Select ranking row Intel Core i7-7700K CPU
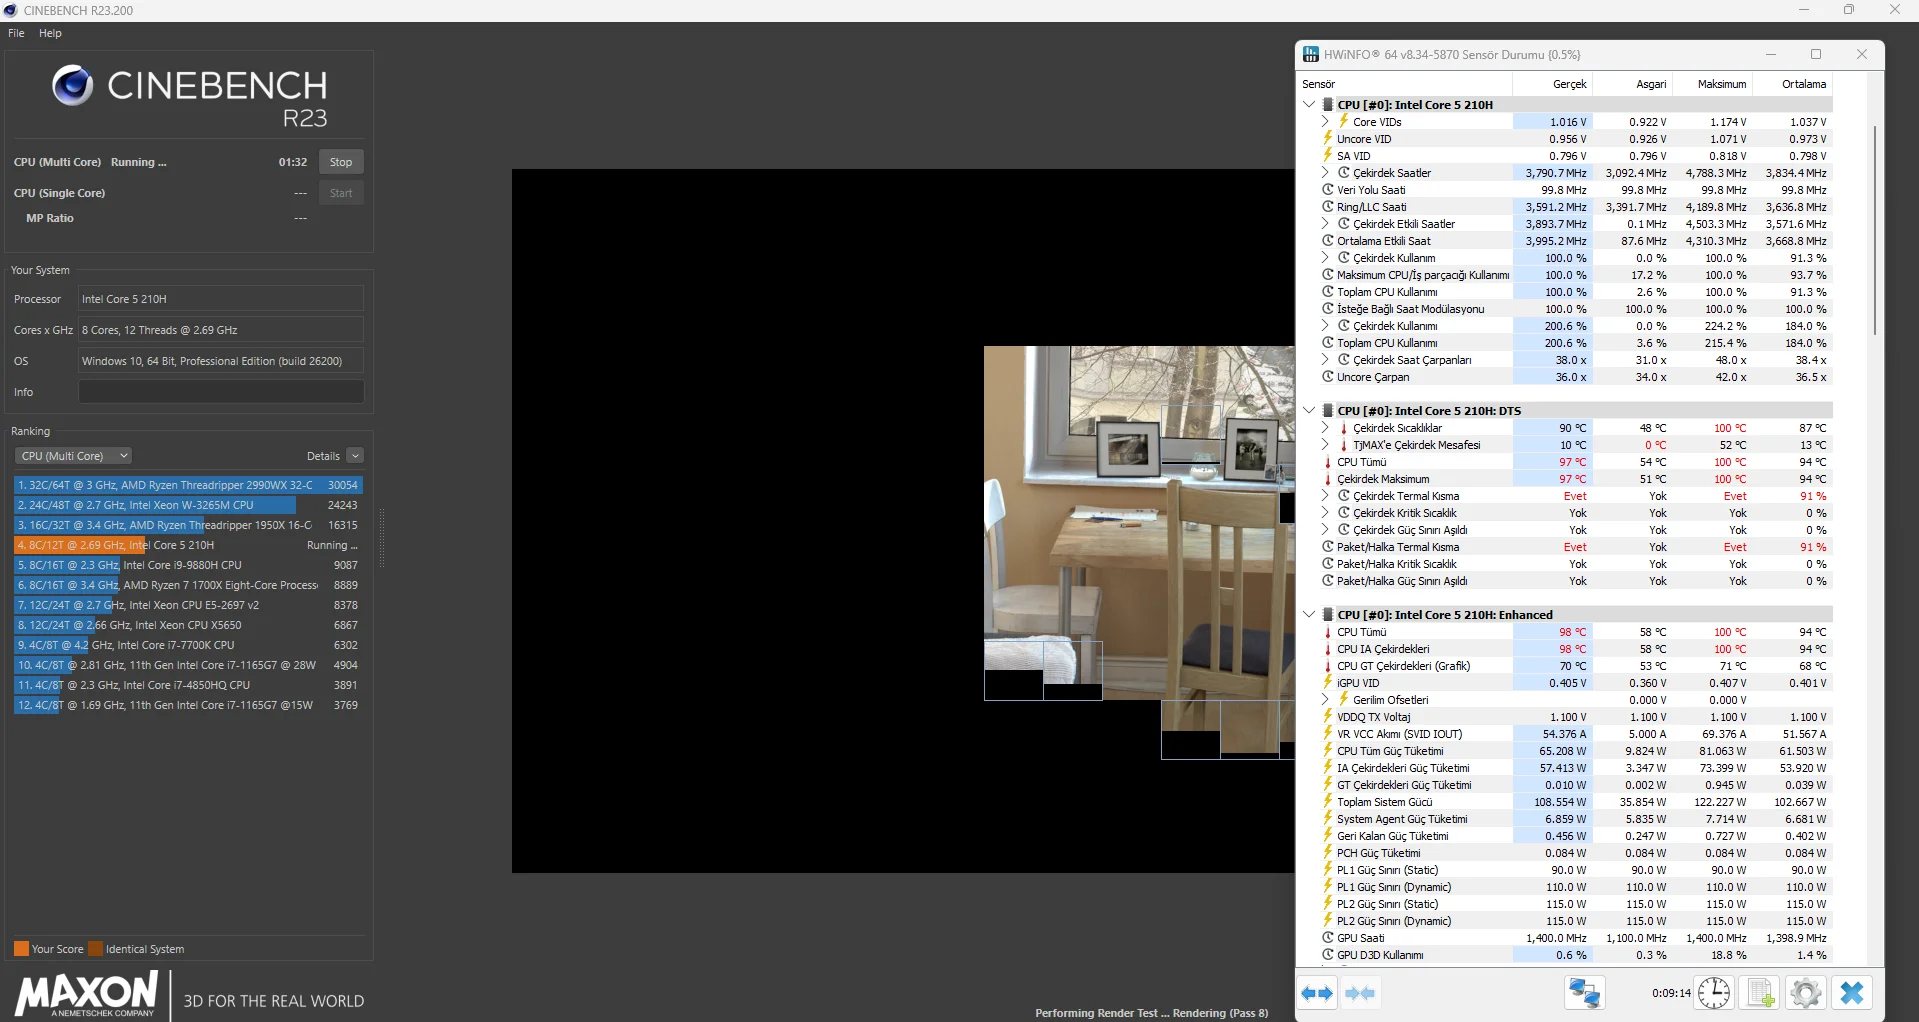 click(x=188, y=645)
